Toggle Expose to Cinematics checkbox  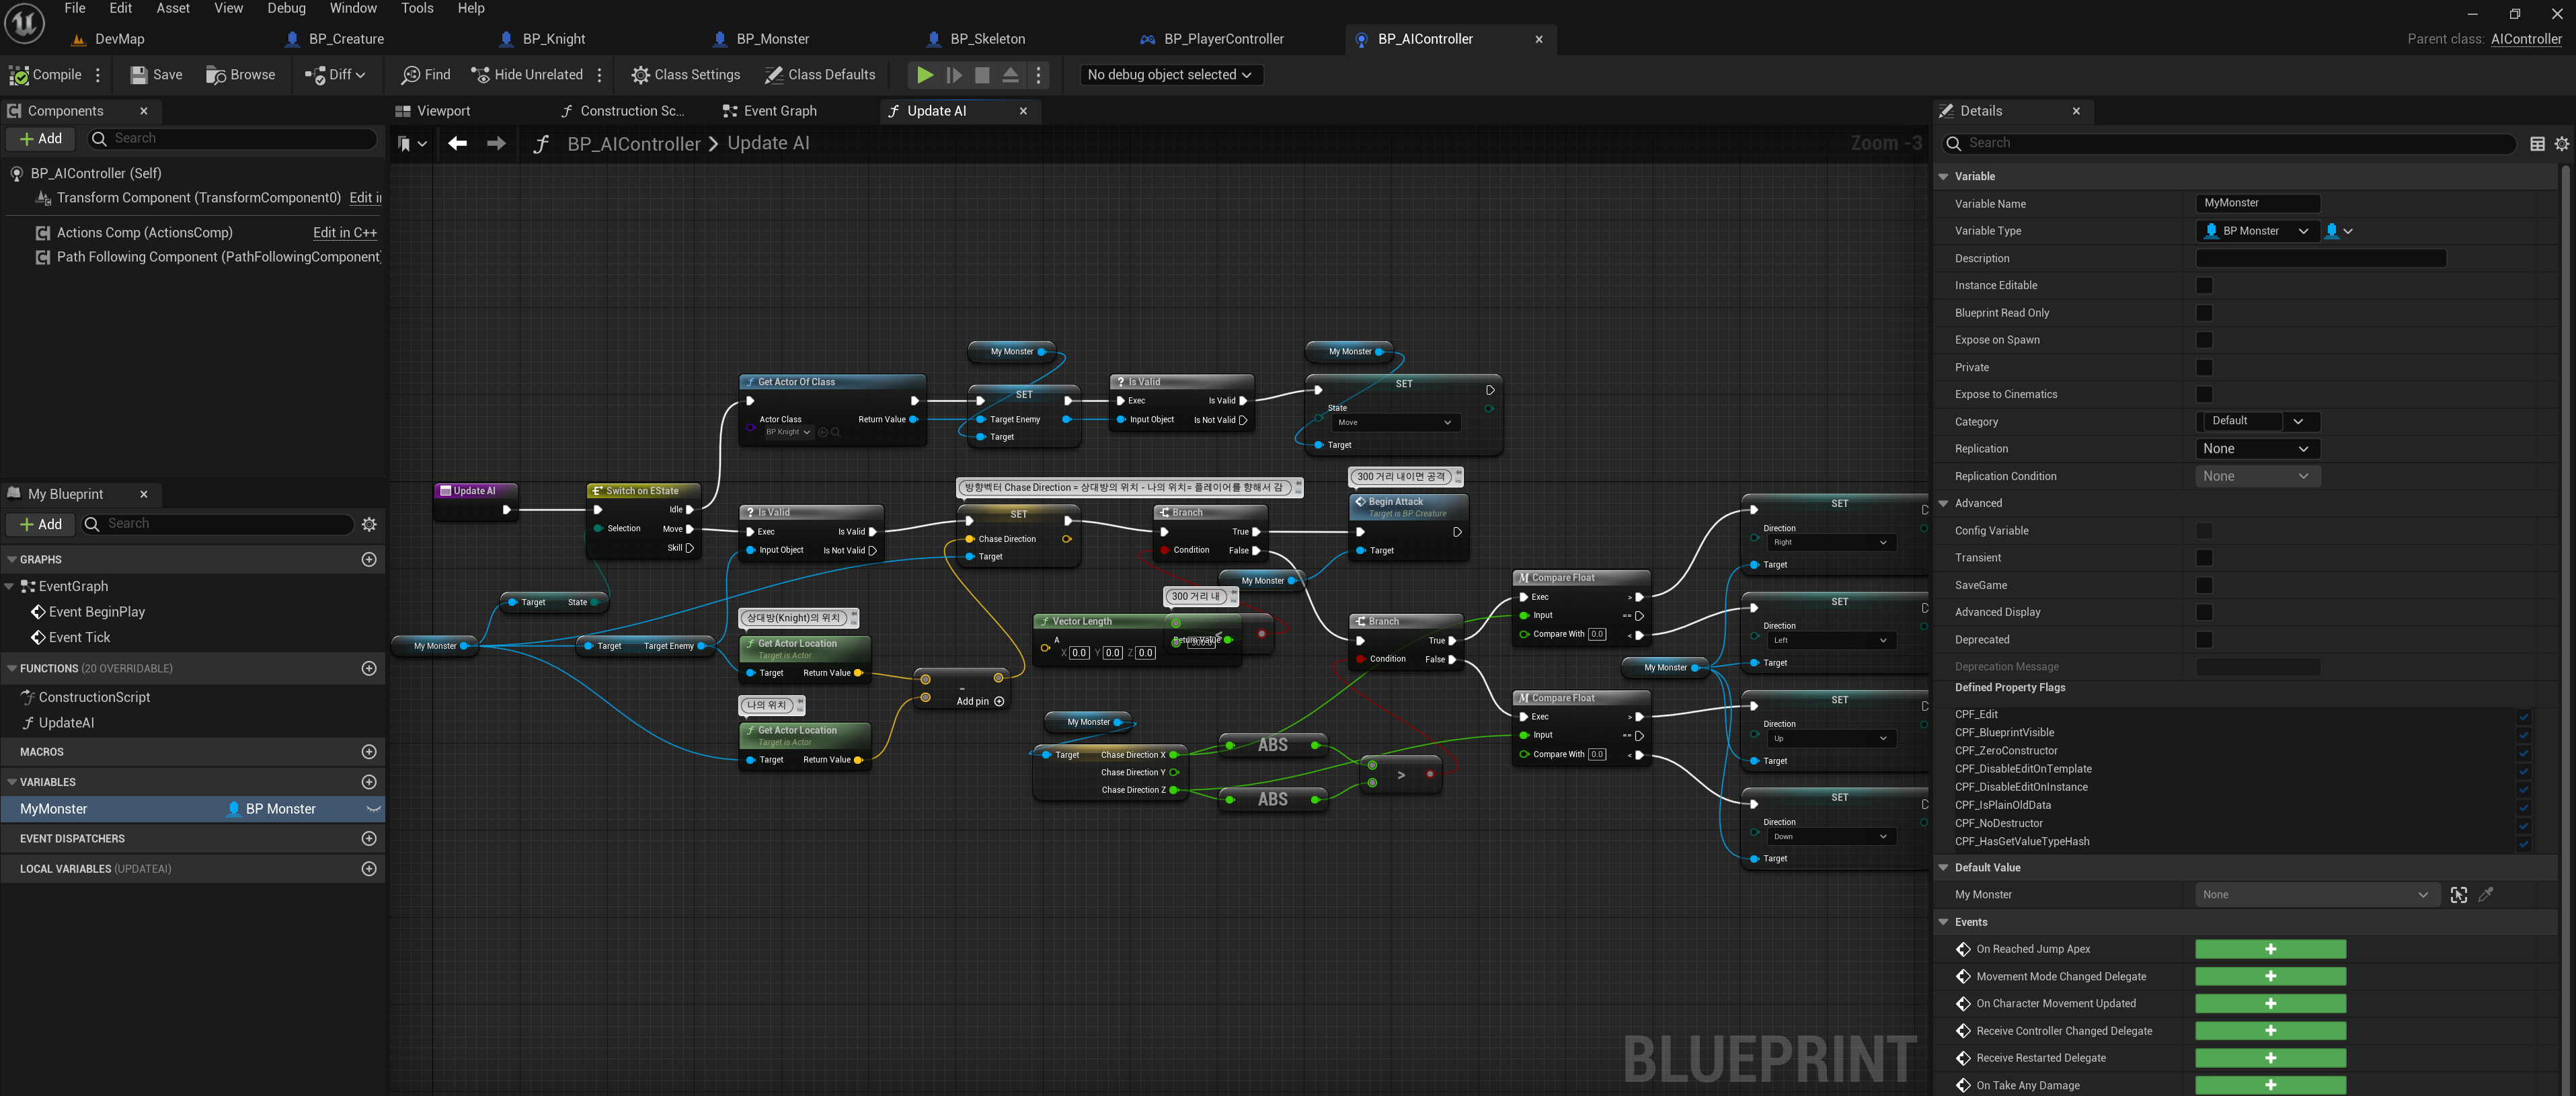pyautogui.click(x=2204, y=395)
